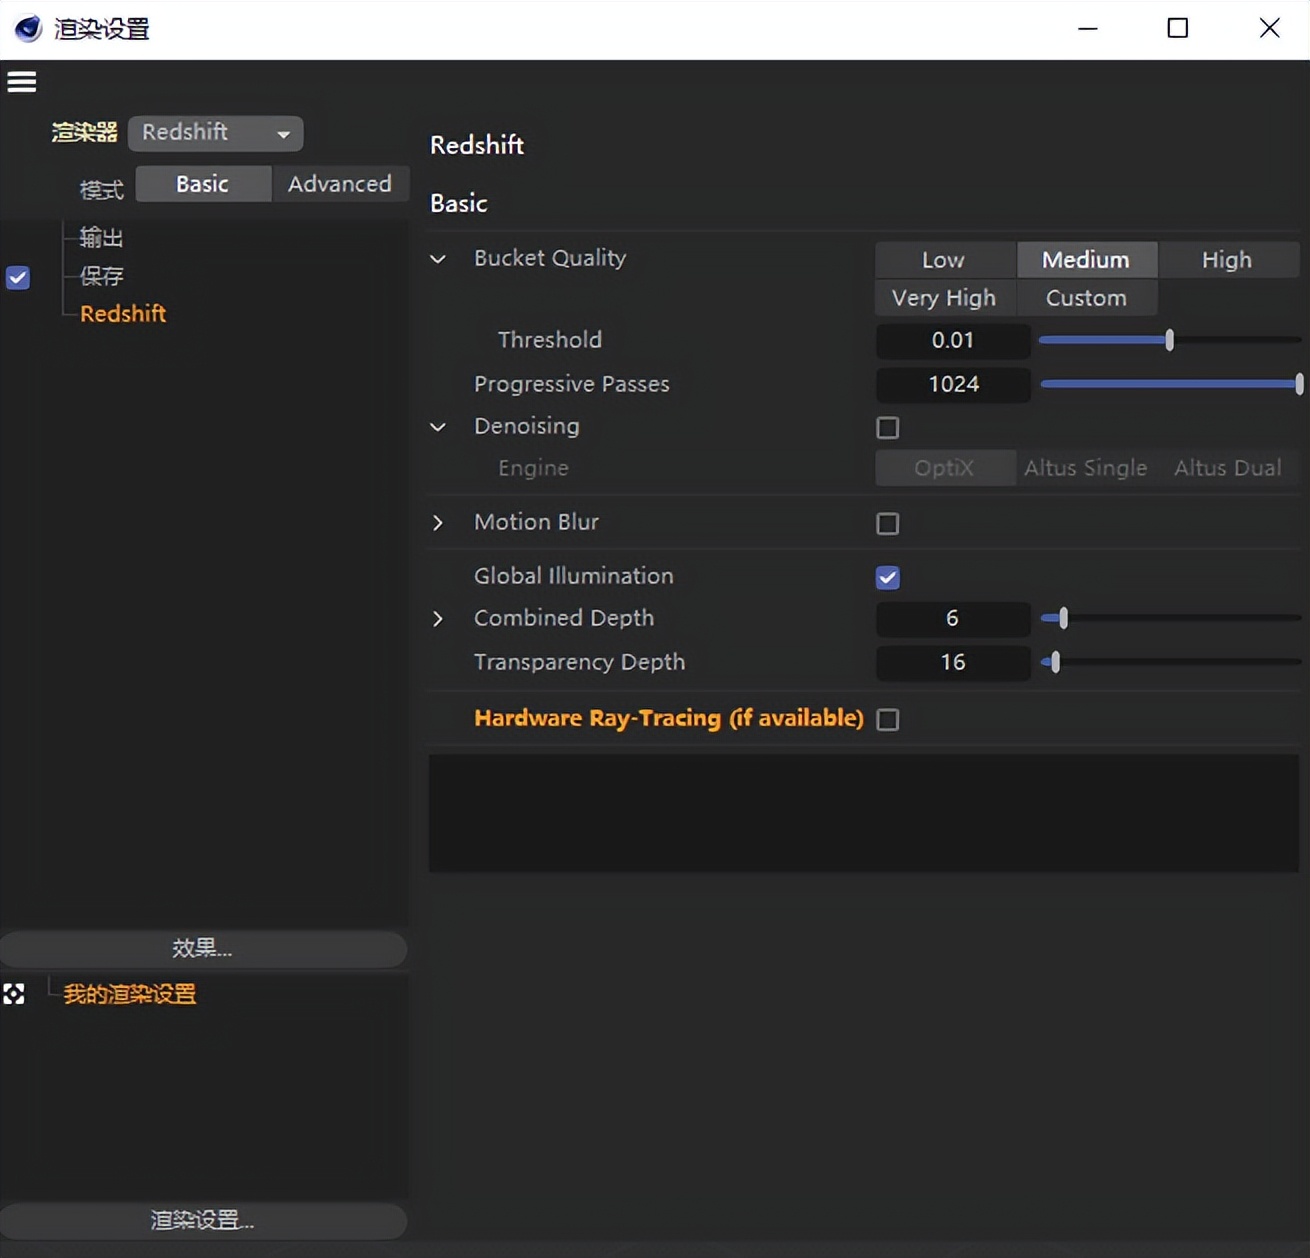This screenshot has height=1258, width=1310.
Task: Select the Basic mode tab
Action: pyautogui.click(x=203, y=184)
